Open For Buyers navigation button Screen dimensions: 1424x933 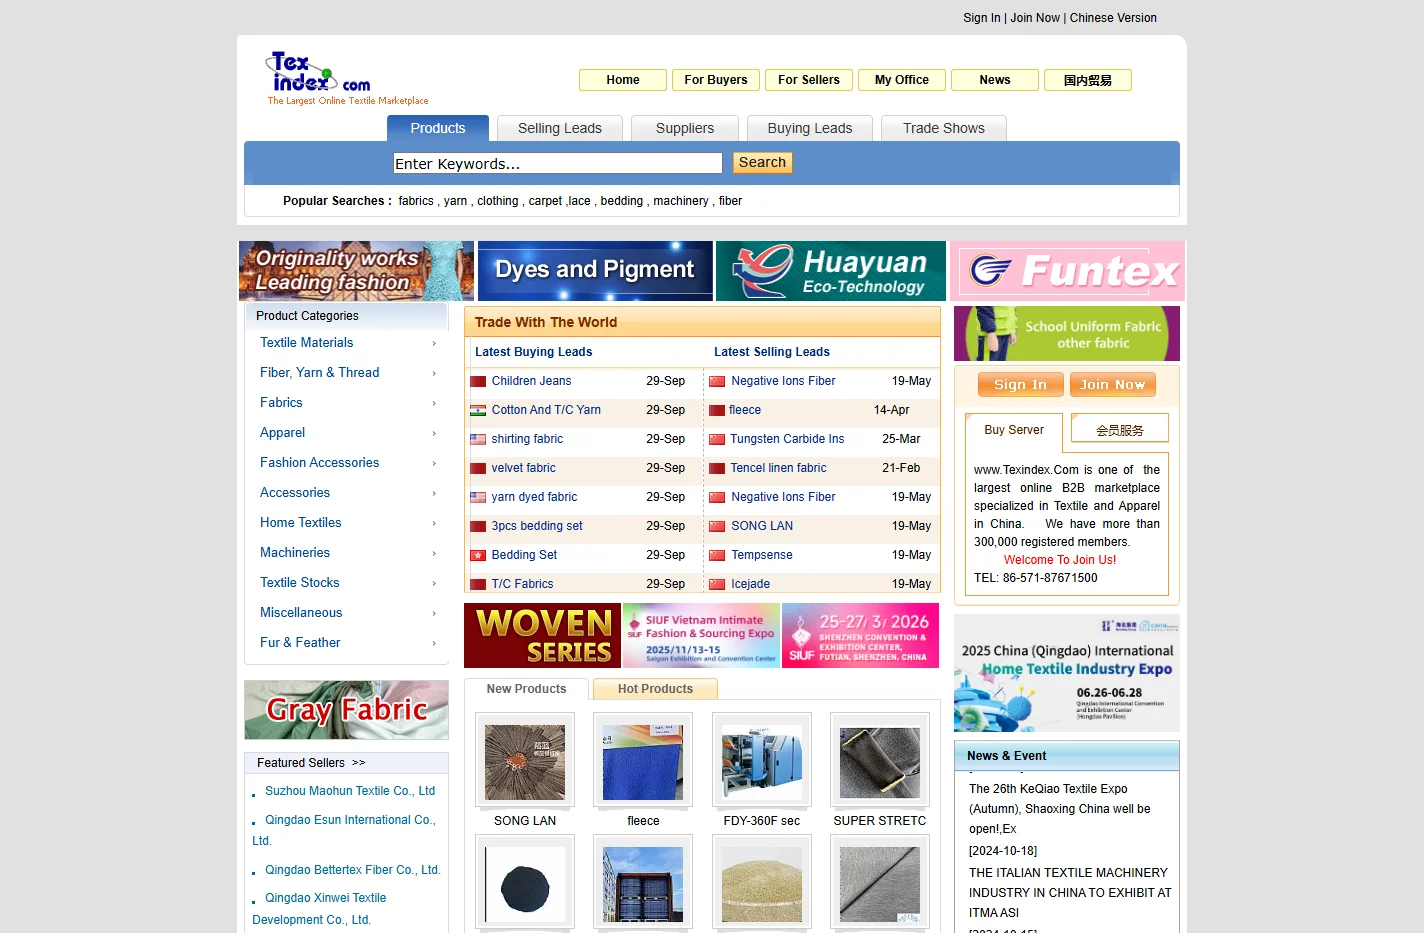[x=716, y=80]
